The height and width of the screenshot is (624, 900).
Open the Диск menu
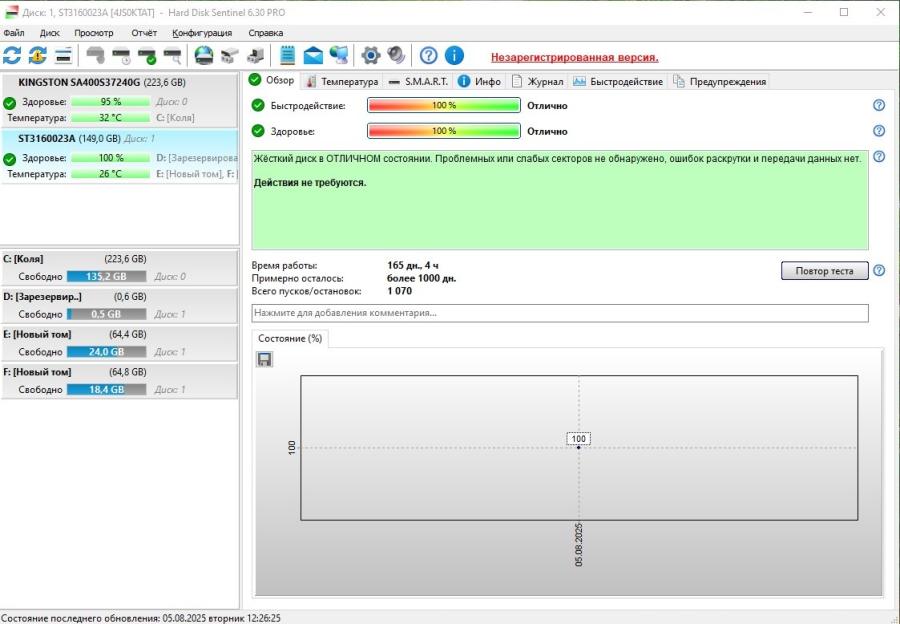[x=50, y=33]
